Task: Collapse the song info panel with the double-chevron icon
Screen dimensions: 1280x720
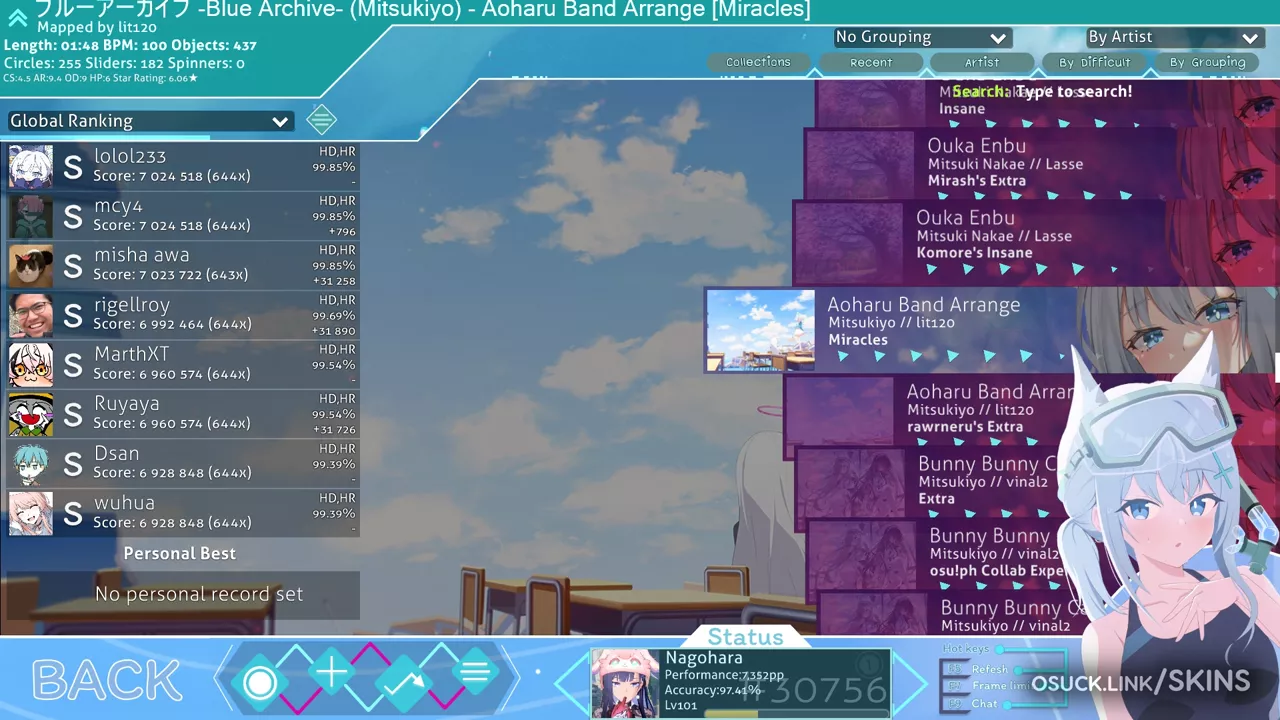Action: 17,17
